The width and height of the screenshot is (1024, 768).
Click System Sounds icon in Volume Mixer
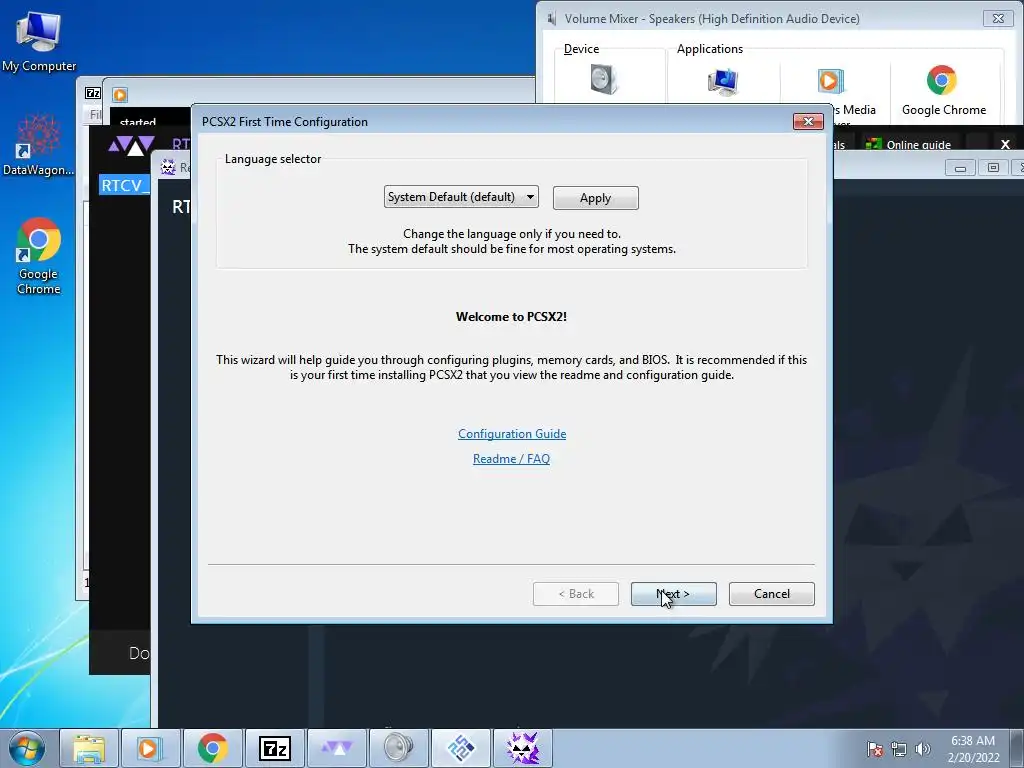723,82
